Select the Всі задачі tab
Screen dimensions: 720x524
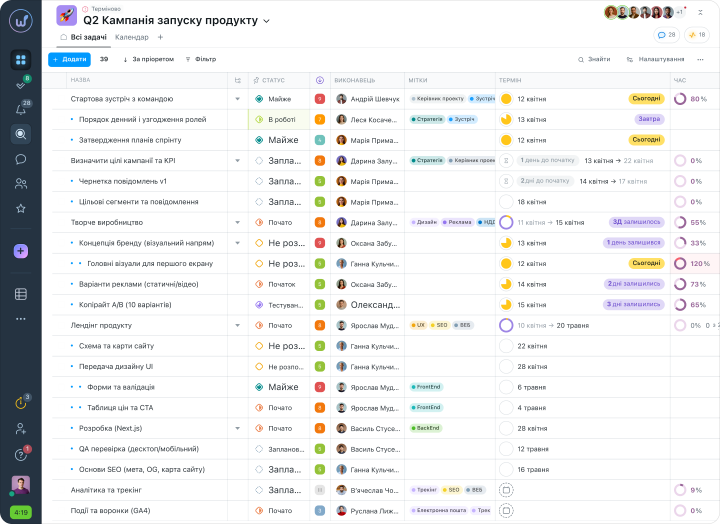(84, 37)
